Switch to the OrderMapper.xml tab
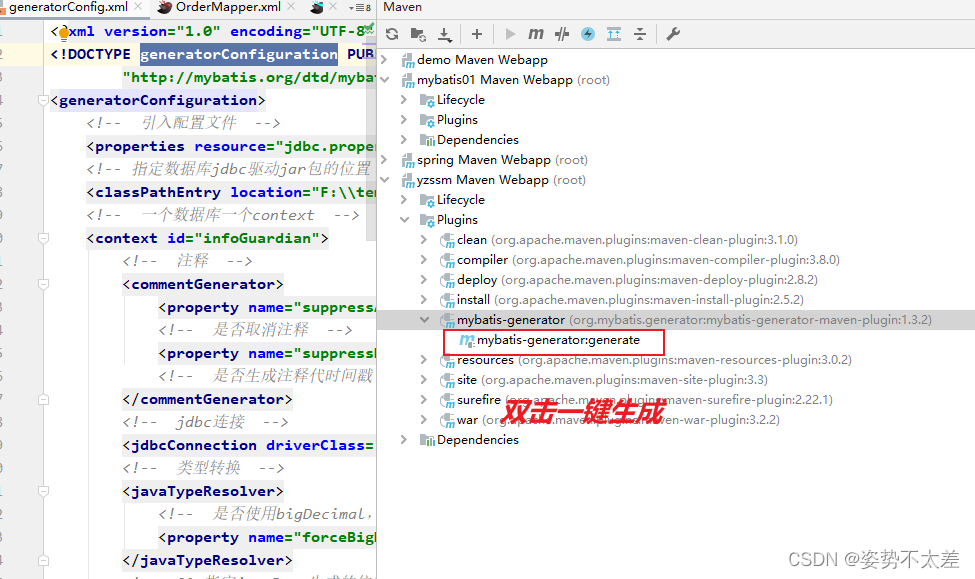 (228, 7)
